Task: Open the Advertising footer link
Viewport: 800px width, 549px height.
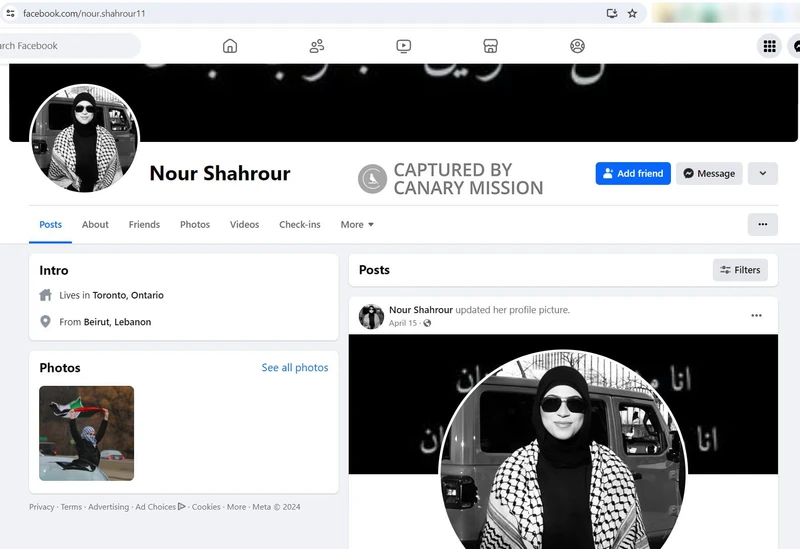Action: coord(109,507)
